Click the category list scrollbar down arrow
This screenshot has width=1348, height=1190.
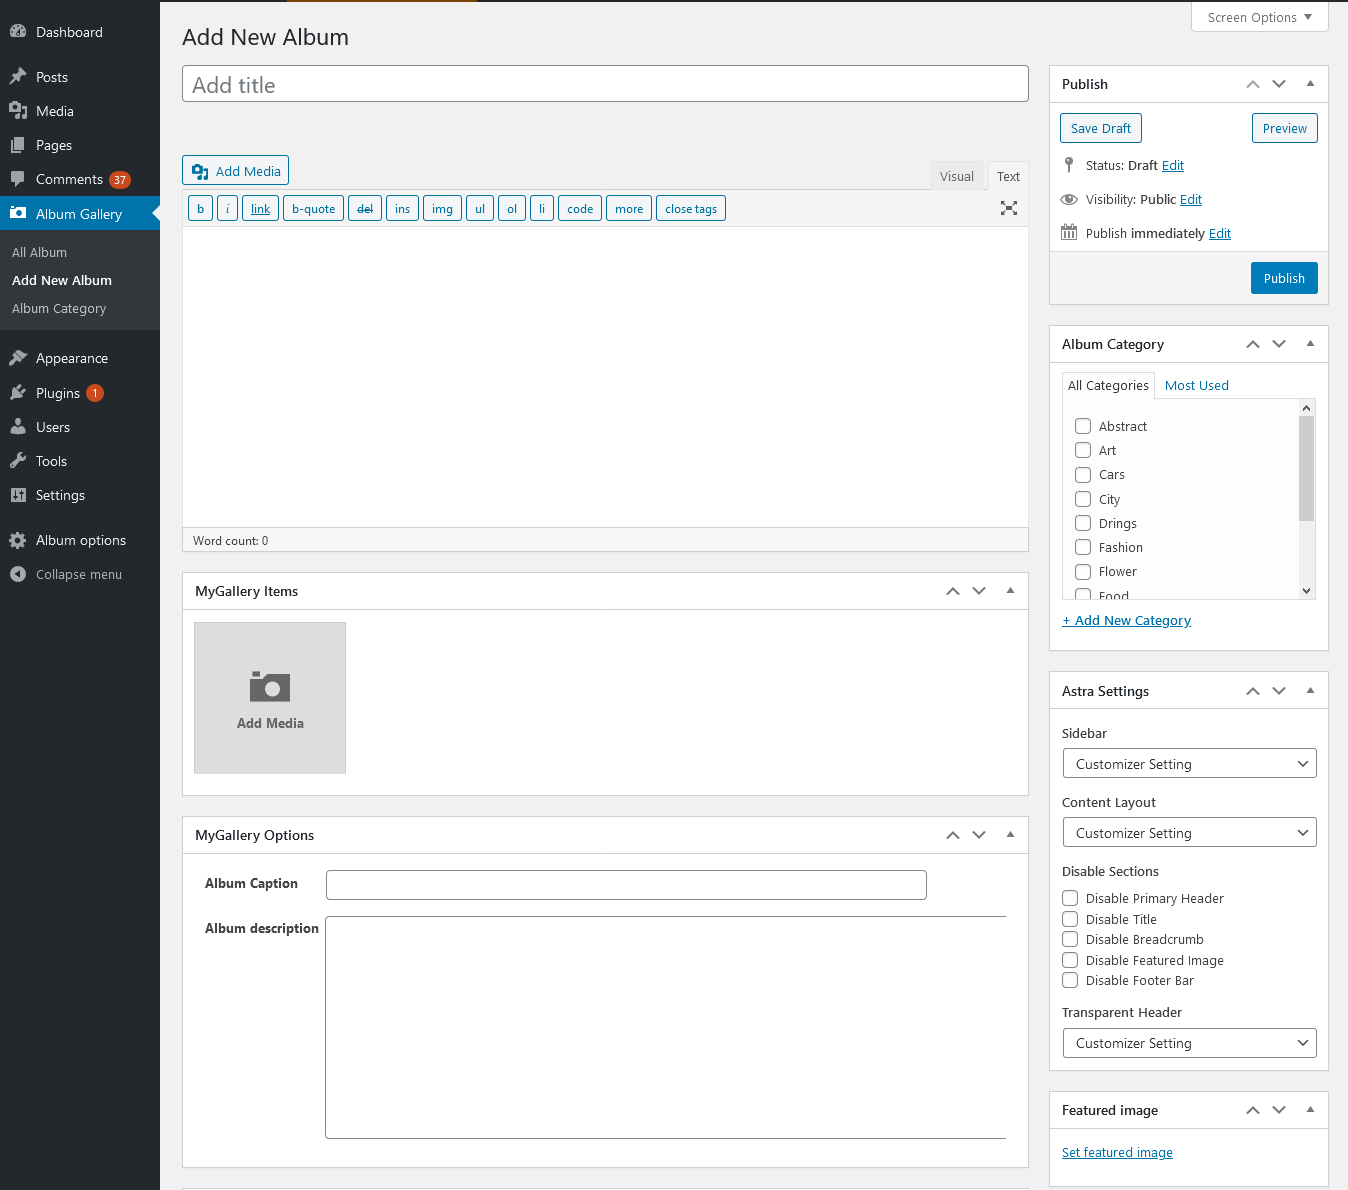click(x=1306, y=591)
